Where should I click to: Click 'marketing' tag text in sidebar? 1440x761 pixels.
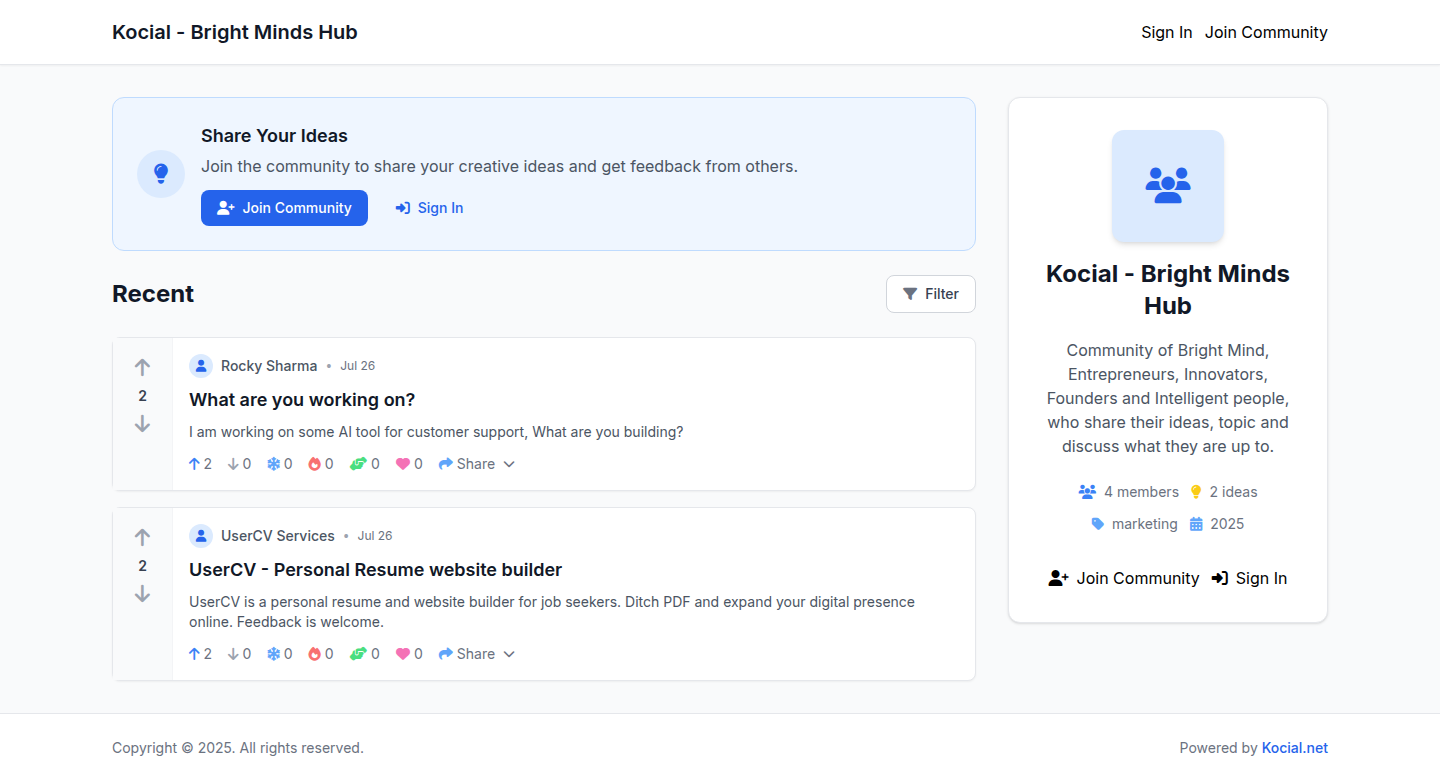click(x=1145, y=524)
